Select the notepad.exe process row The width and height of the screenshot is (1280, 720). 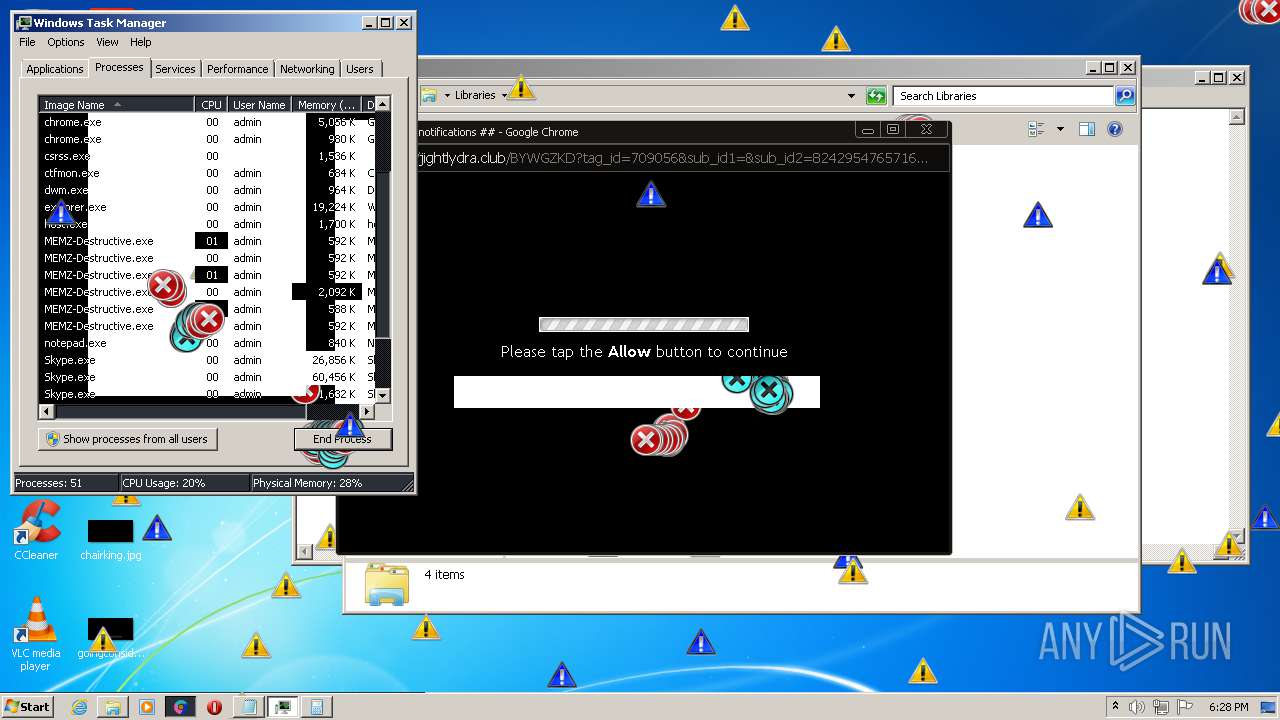(207, 343)
